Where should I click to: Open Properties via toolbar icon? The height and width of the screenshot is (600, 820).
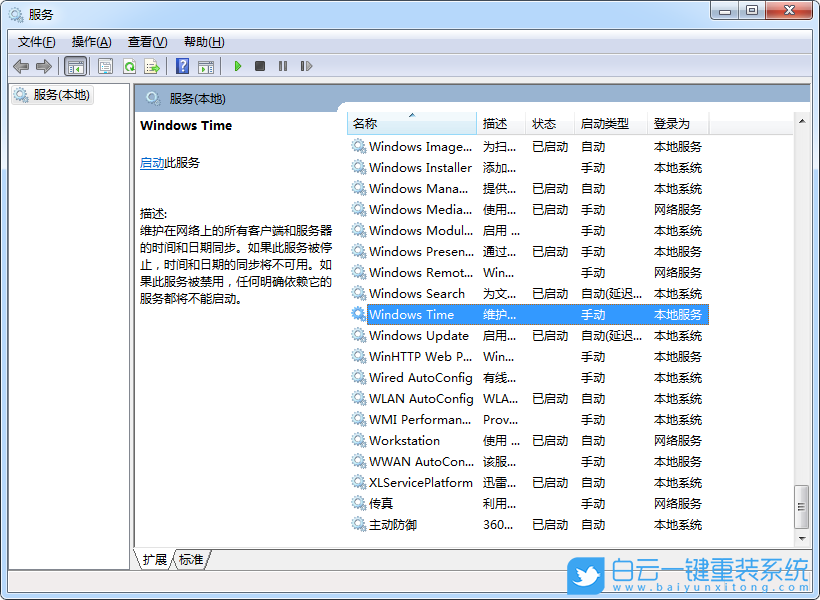coord(104,66)
